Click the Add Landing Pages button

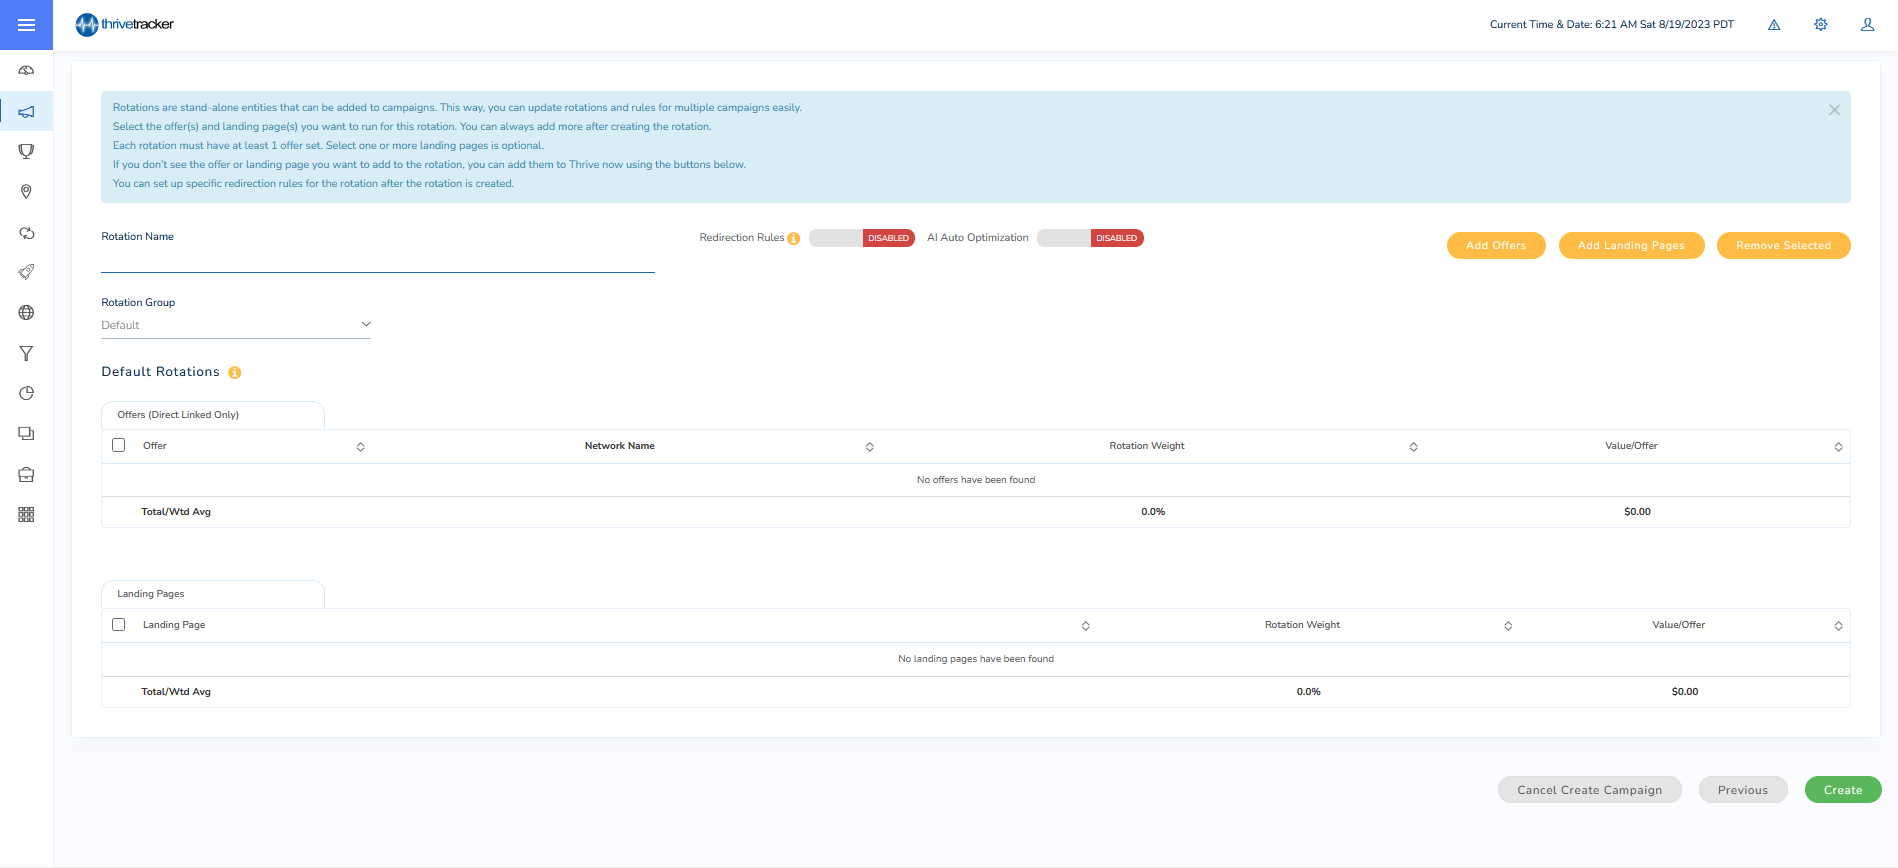coord(1631,245)
